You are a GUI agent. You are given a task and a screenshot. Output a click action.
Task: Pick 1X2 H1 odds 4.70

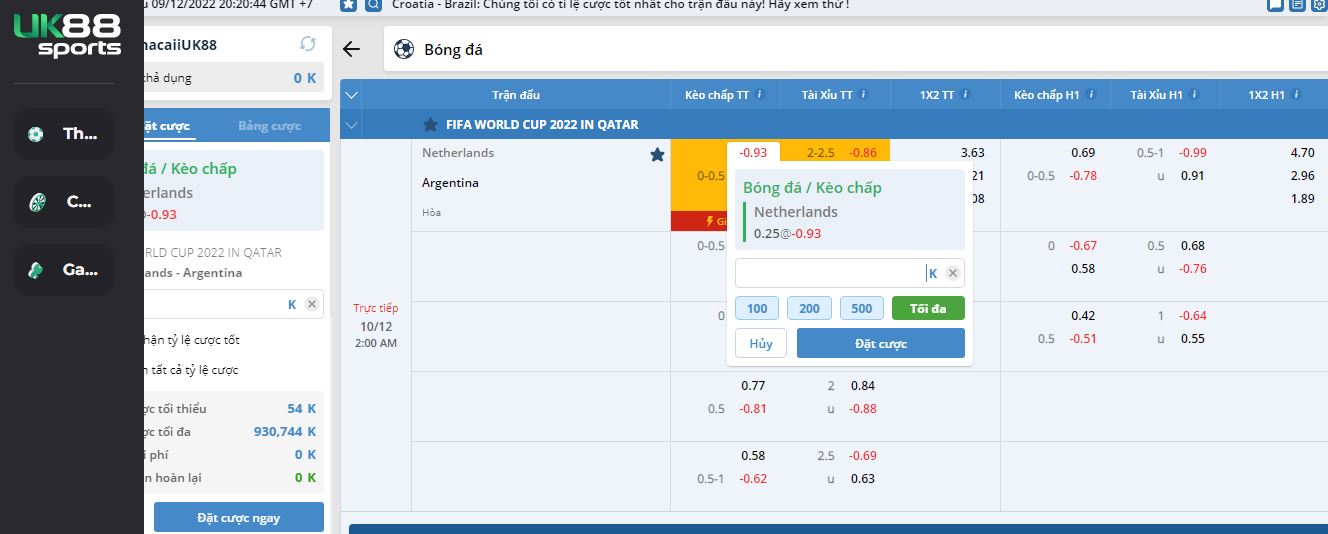coord(1302,153)
